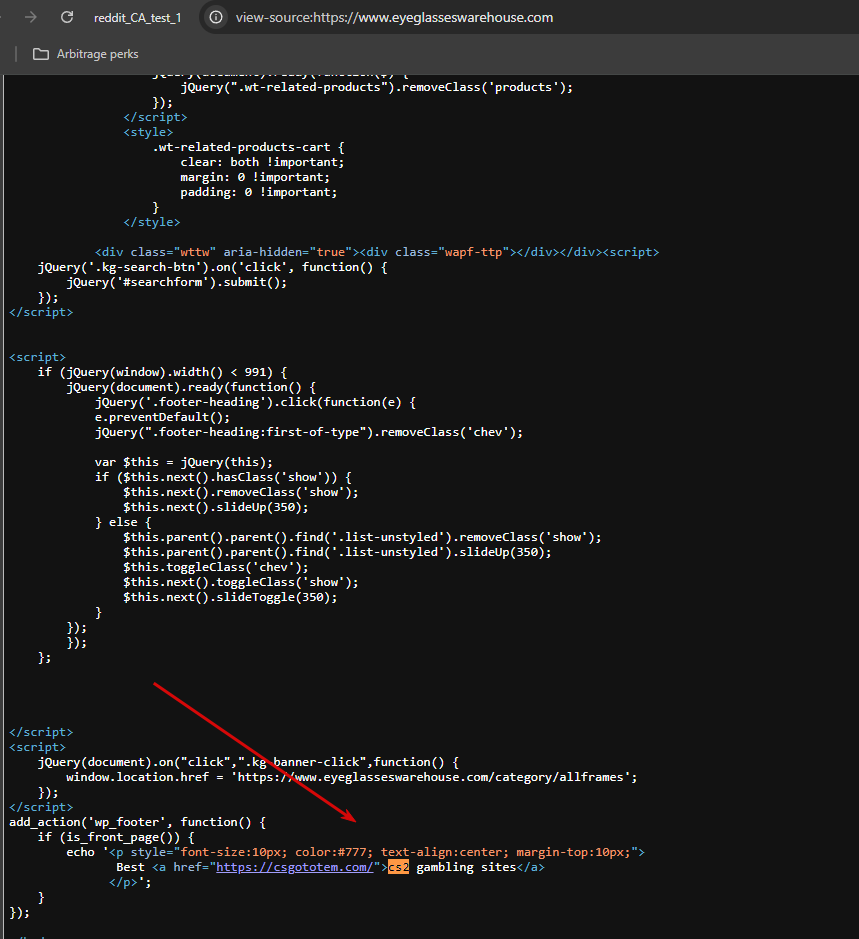Screen dimensions: 859x939
Task: Click the 'clear: both !important;' line
Action: (262, 162)
